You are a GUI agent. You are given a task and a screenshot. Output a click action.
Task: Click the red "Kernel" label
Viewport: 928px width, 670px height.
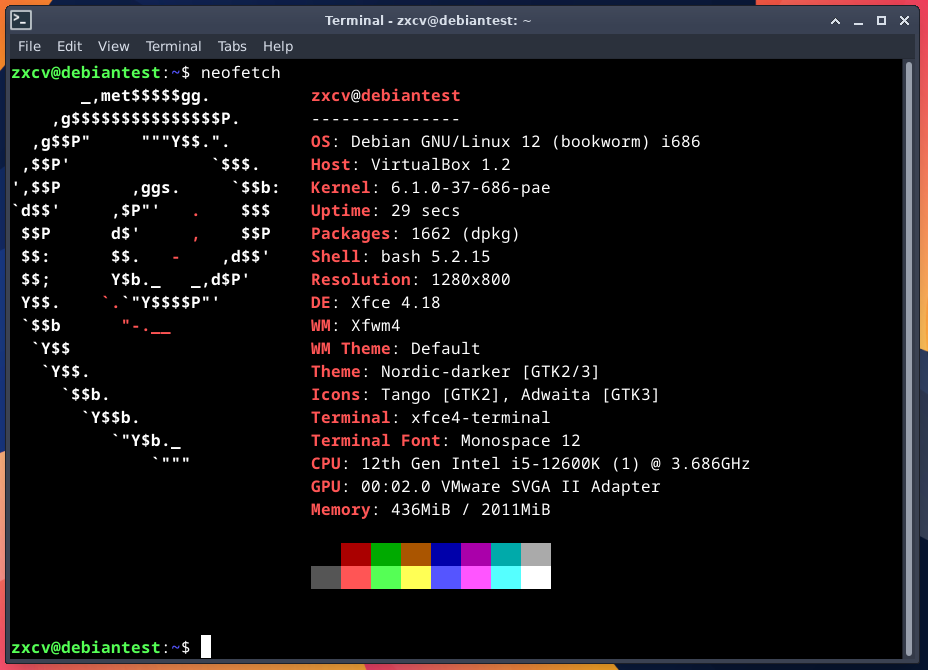341,188
